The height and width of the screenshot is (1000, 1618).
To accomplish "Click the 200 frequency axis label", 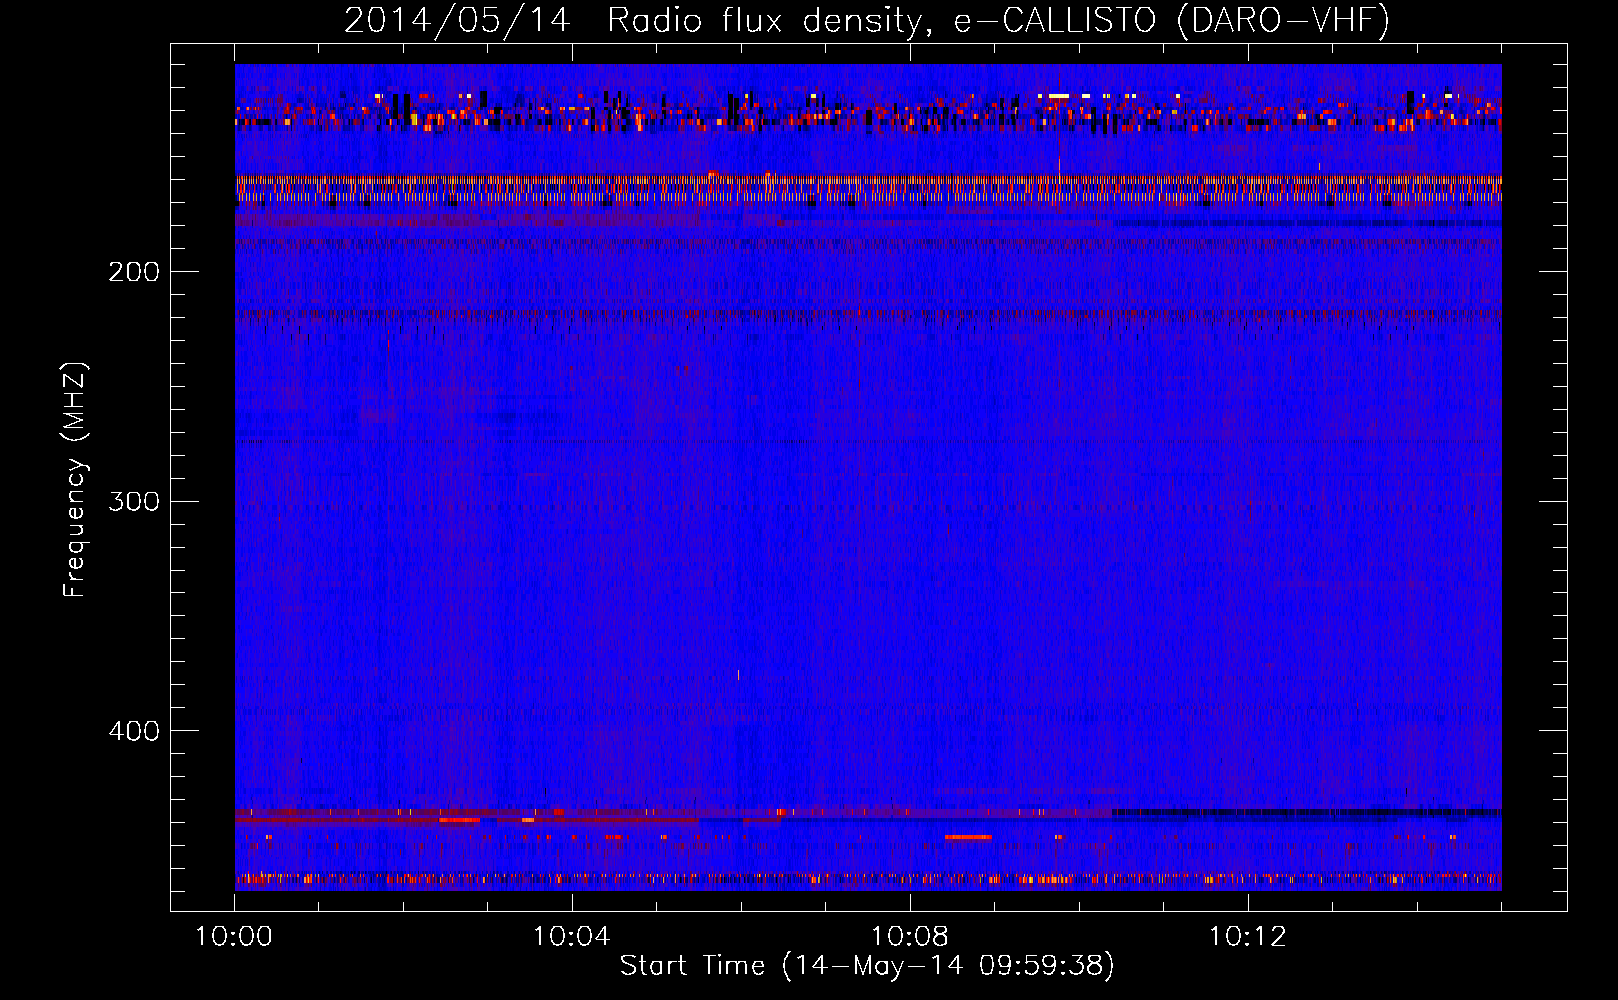I will [134, 272].
